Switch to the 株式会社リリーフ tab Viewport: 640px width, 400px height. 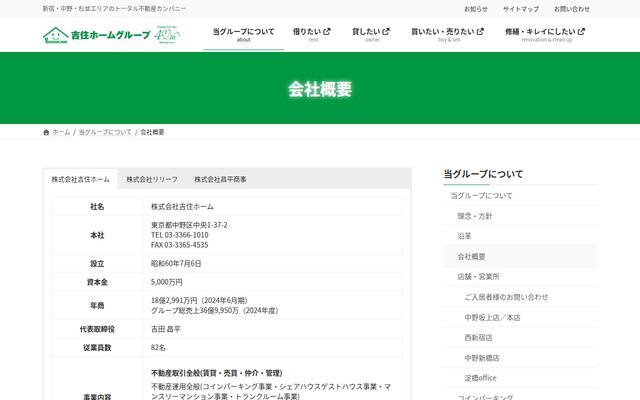[x=152, y=179]
